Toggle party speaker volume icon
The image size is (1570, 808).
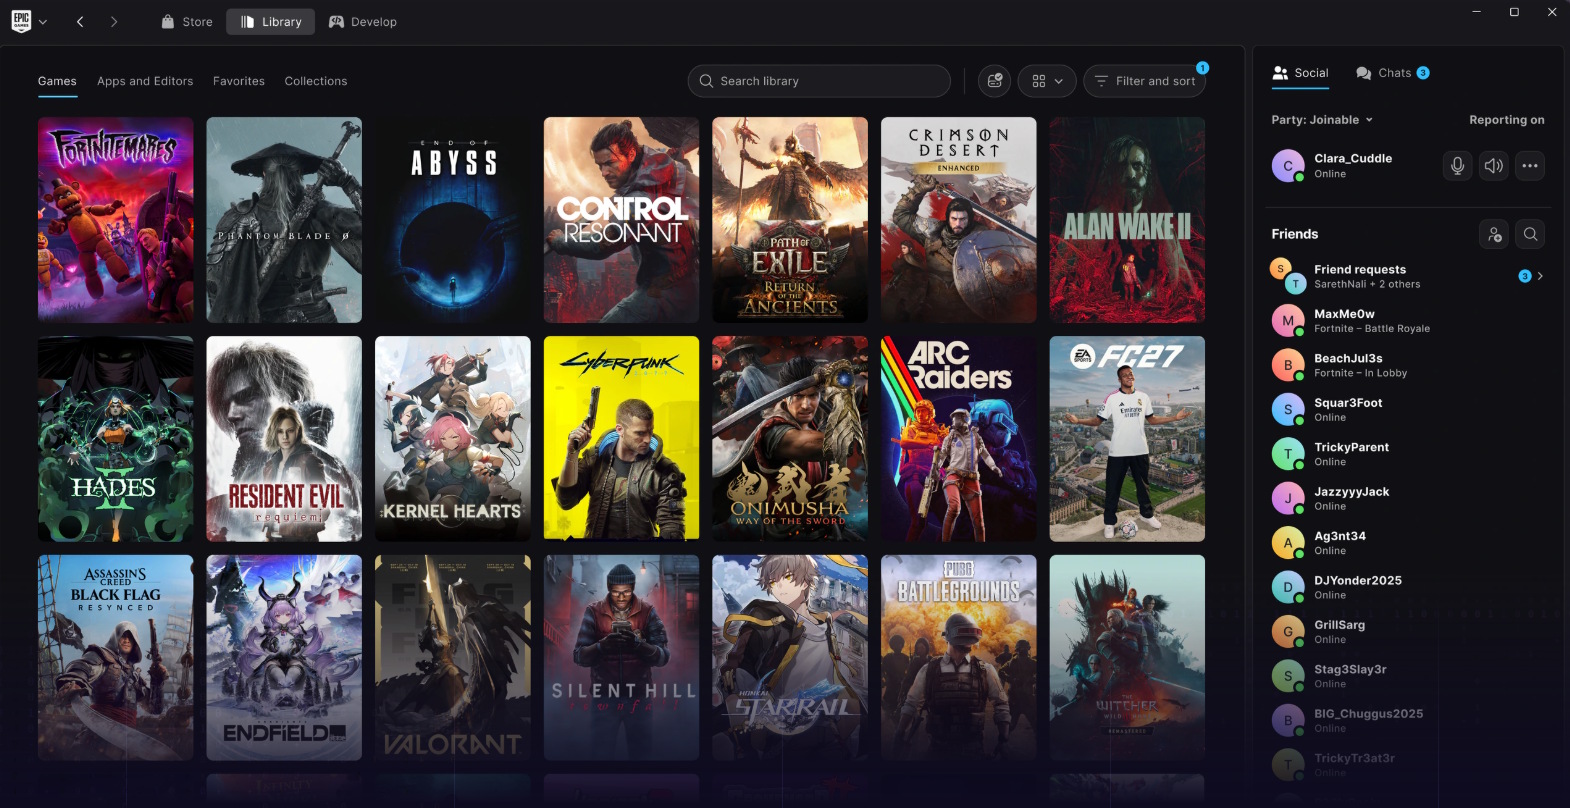coord(1494,166)
